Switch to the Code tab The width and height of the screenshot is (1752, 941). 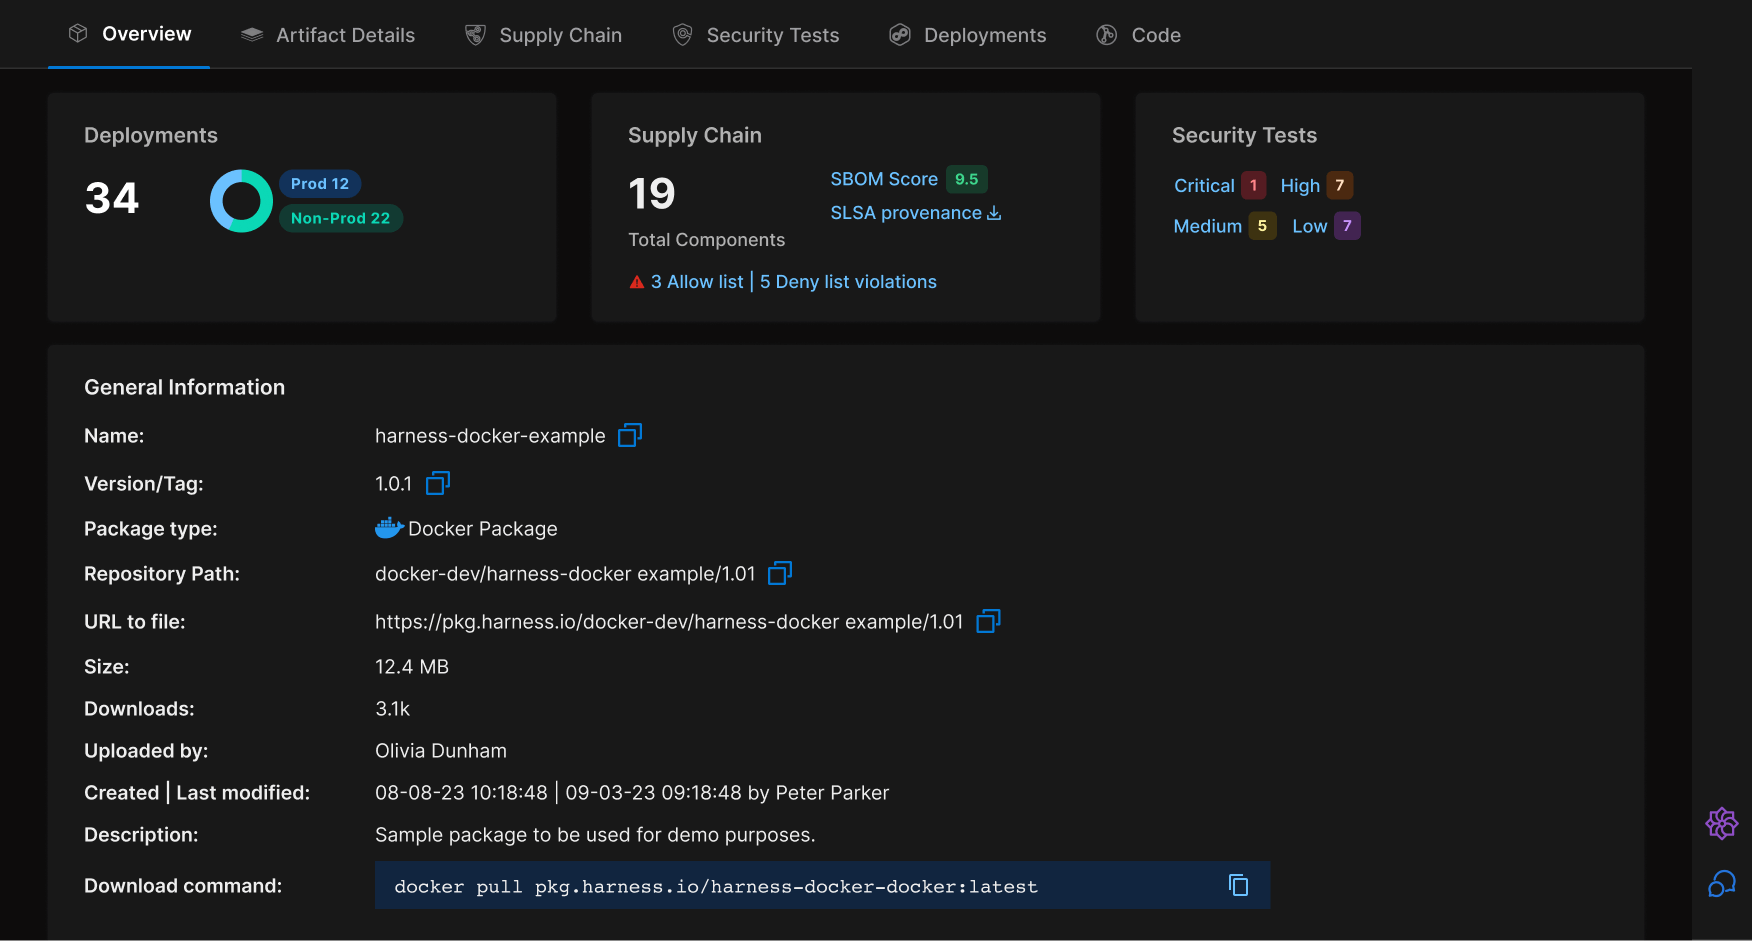tap(1138, 35)
